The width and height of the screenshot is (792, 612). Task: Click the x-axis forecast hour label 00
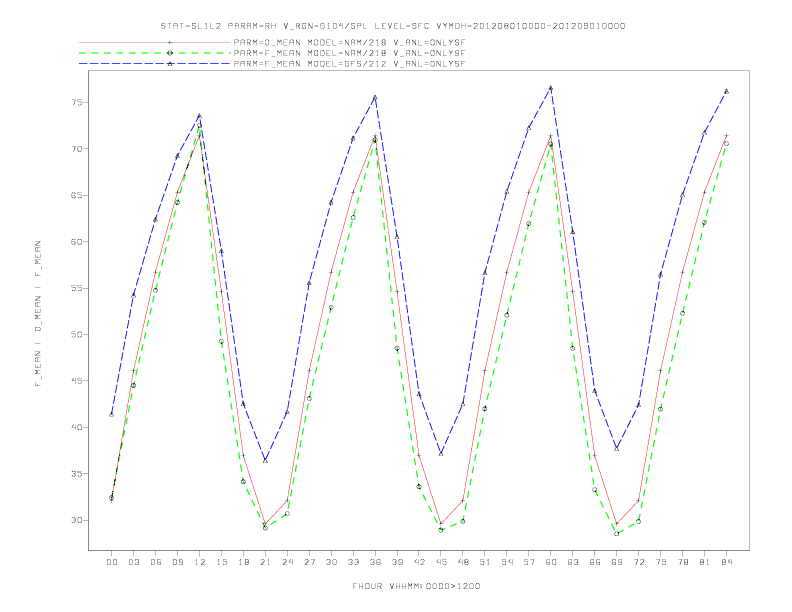coord(112,562)
